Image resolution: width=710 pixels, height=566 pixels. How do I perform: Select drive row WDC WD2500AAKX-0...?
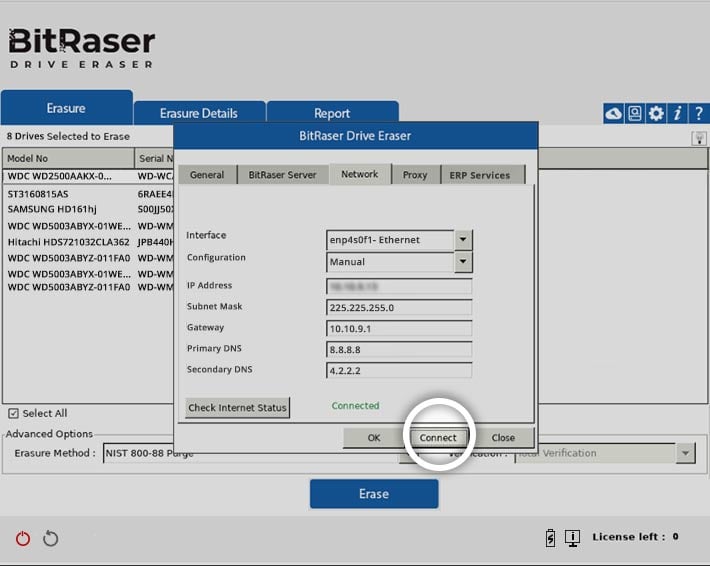point(89,176)
